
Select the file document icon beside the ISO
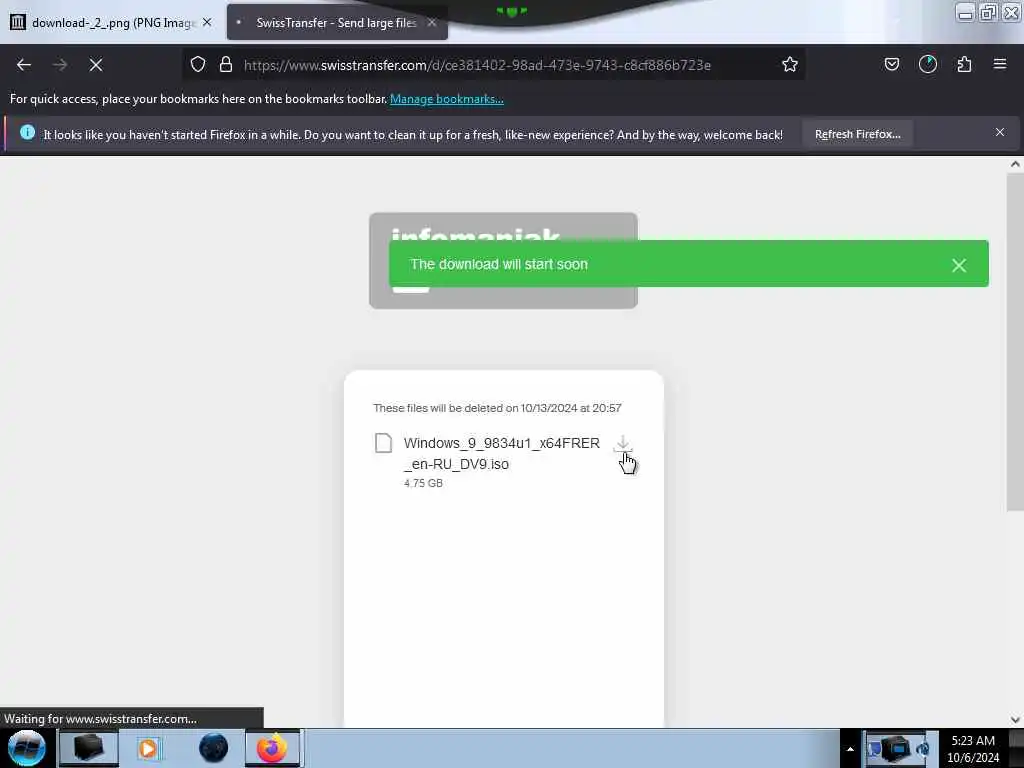[384, 443]
